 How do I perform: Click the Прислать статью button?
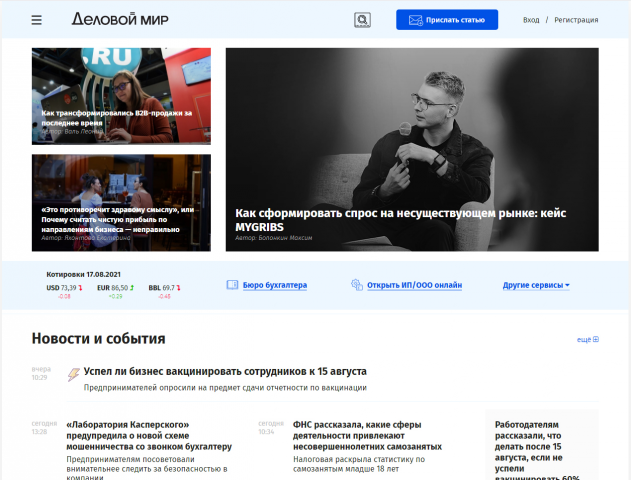447,20
